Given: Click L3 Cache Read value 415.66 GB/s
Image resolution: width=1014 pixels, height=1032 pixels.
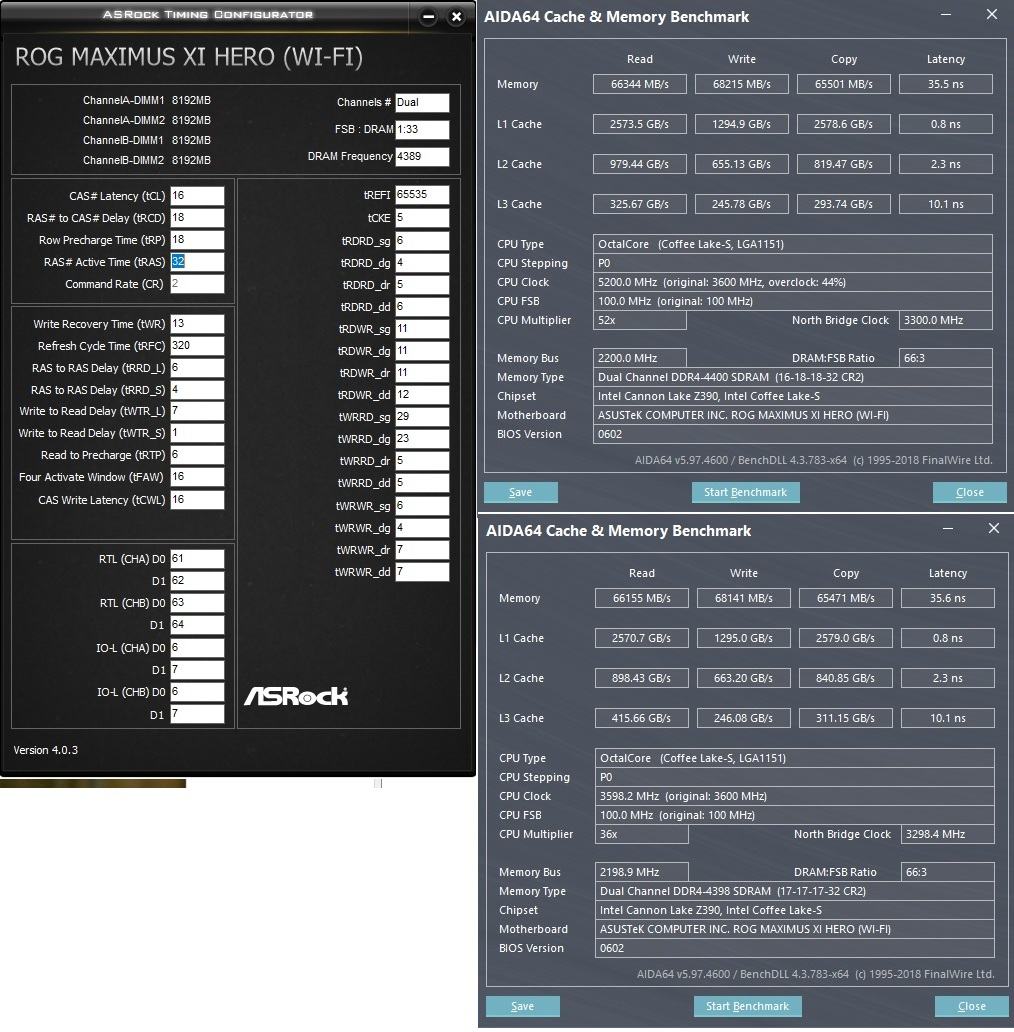Looking at the screenshot, I should pos(642,718).
